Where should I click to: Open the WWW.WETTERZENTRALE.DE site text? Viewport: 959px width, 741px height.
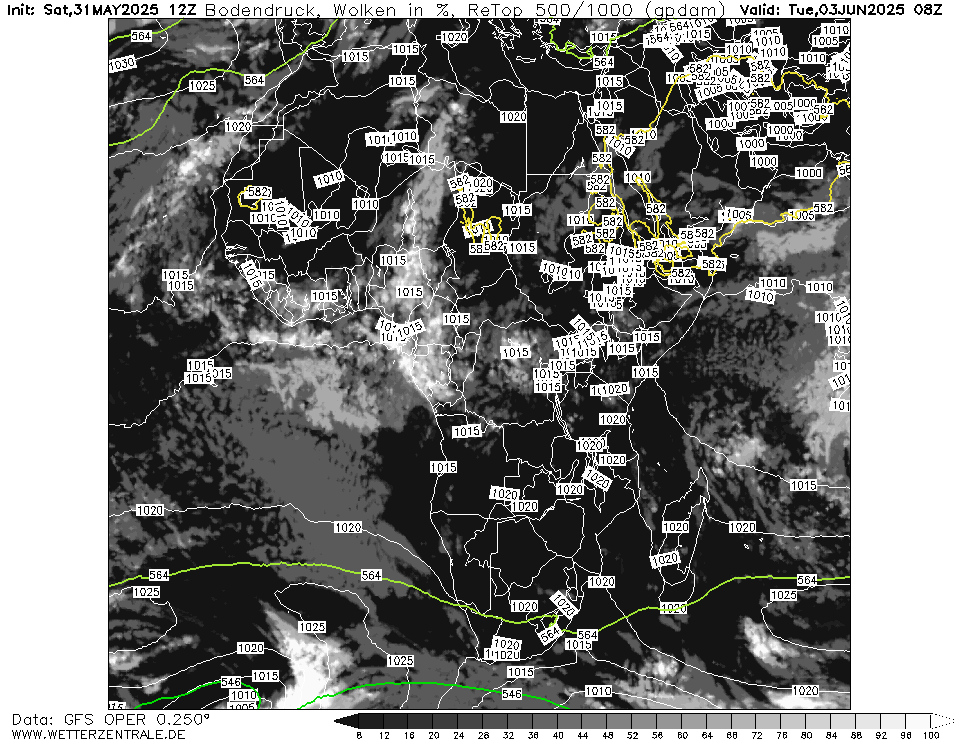pyautogui.click(x=98, y=734)
